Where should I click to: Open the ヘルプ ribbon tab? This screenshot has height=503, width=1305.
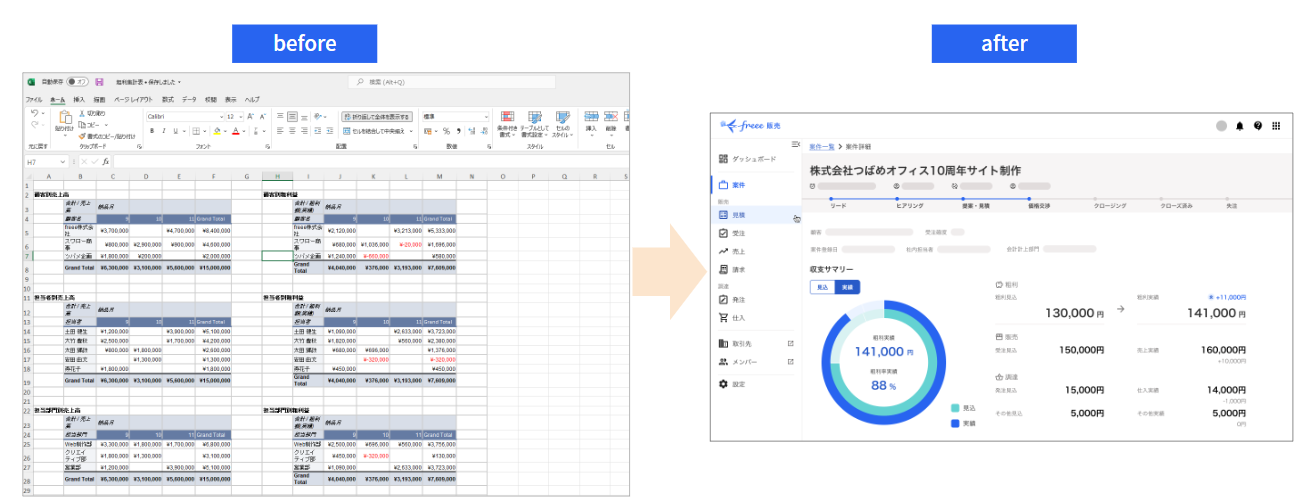pos(252,100)
